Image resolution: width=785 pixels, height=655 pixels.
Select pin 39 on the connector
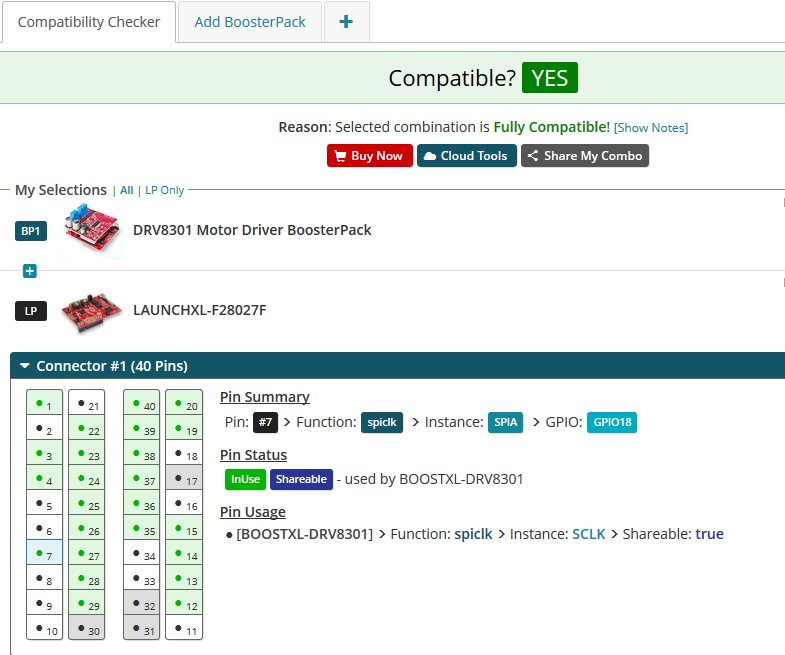142,428
